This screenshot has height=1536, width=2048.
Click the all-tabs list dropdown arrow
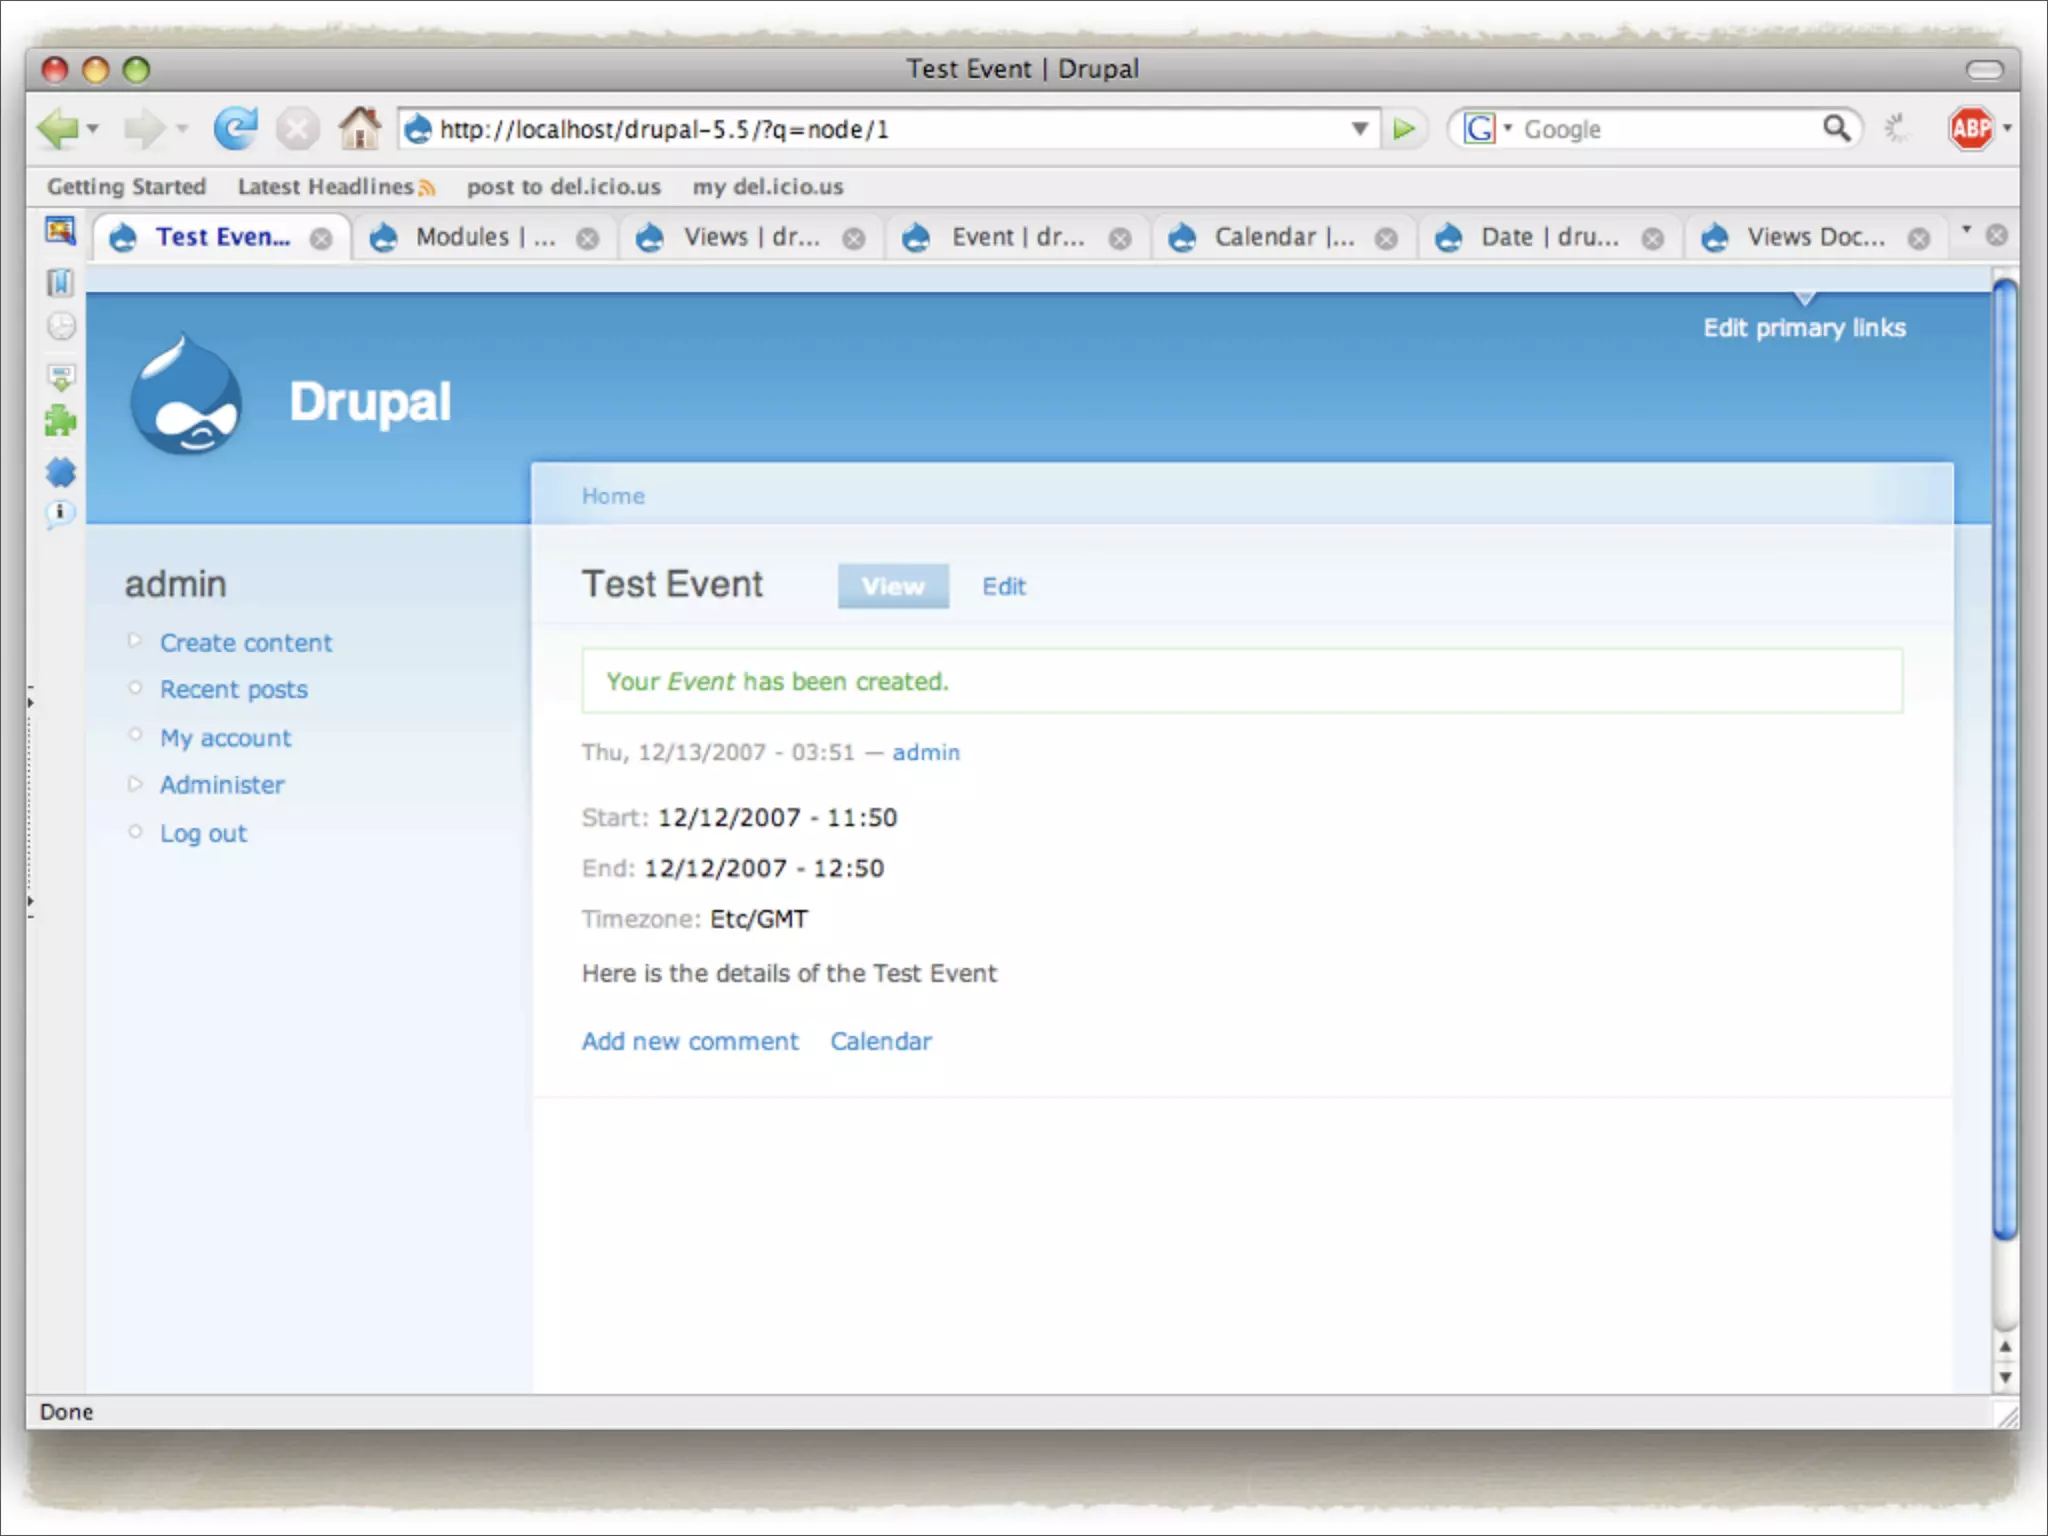click(1966, 230)
